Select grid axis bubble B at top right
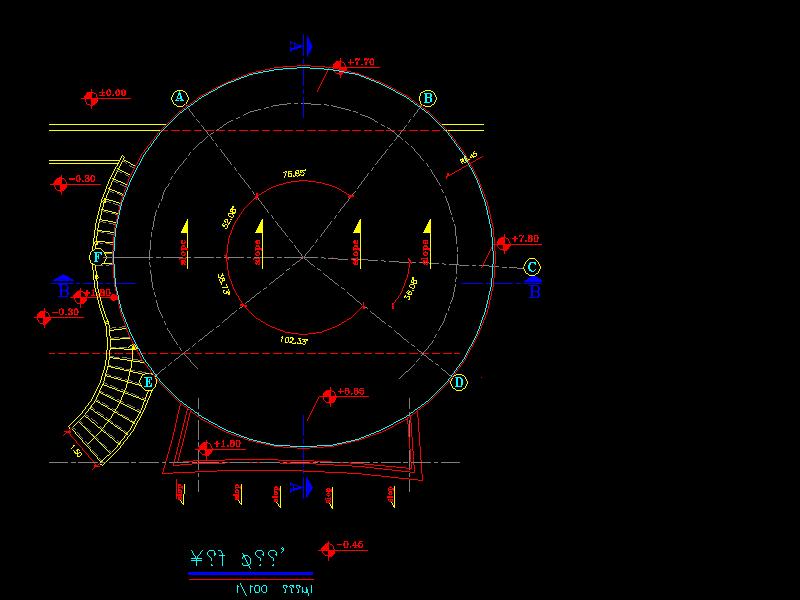Image resolution: width=800 pixels, height=600 pixels. 427,98
